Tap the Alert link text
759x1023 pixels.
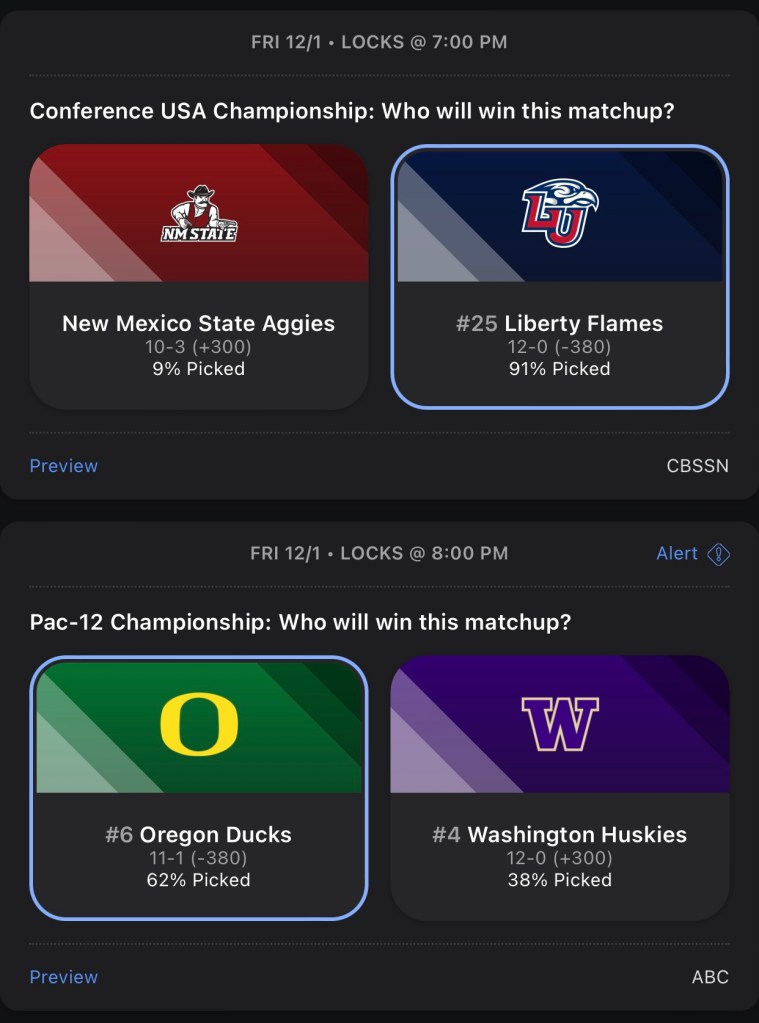click(x=677, y=554)
